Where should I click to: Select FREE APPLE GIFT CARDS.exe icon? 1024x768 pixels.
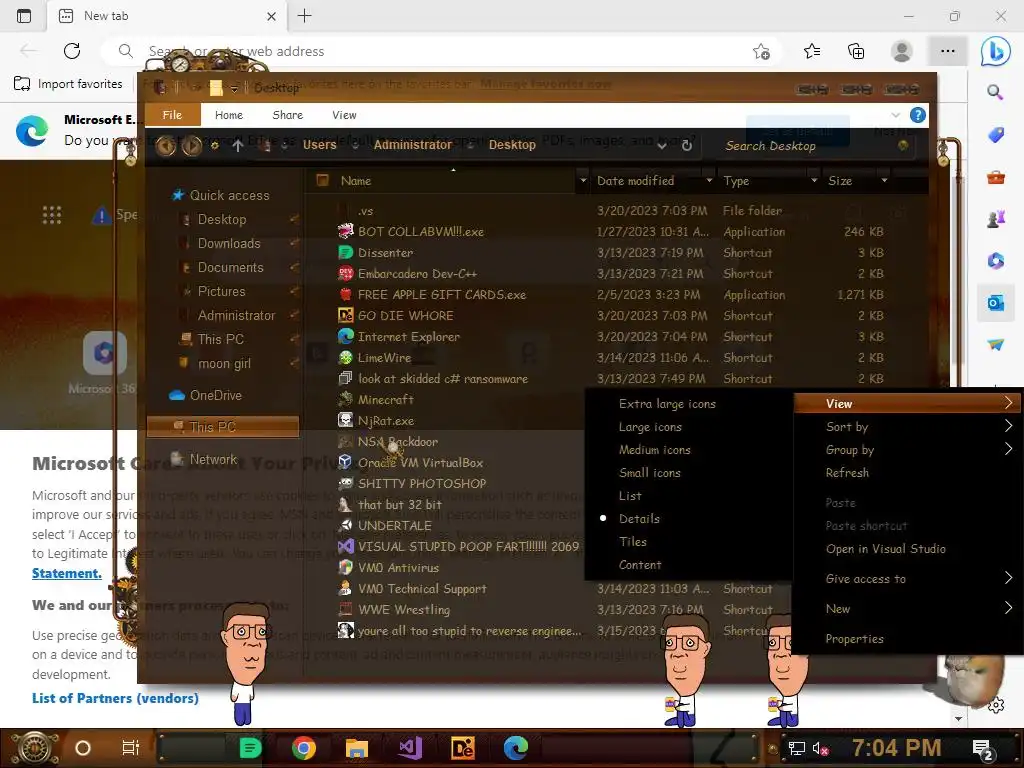[345, 295]
